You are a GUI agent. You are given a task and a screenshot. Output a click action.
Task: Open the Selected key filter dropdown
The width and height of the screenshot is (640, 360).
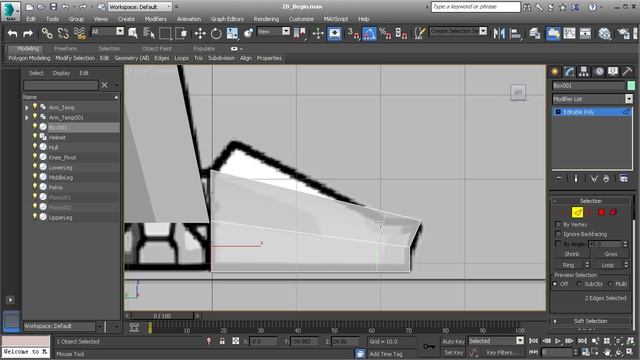click(496, 340)
